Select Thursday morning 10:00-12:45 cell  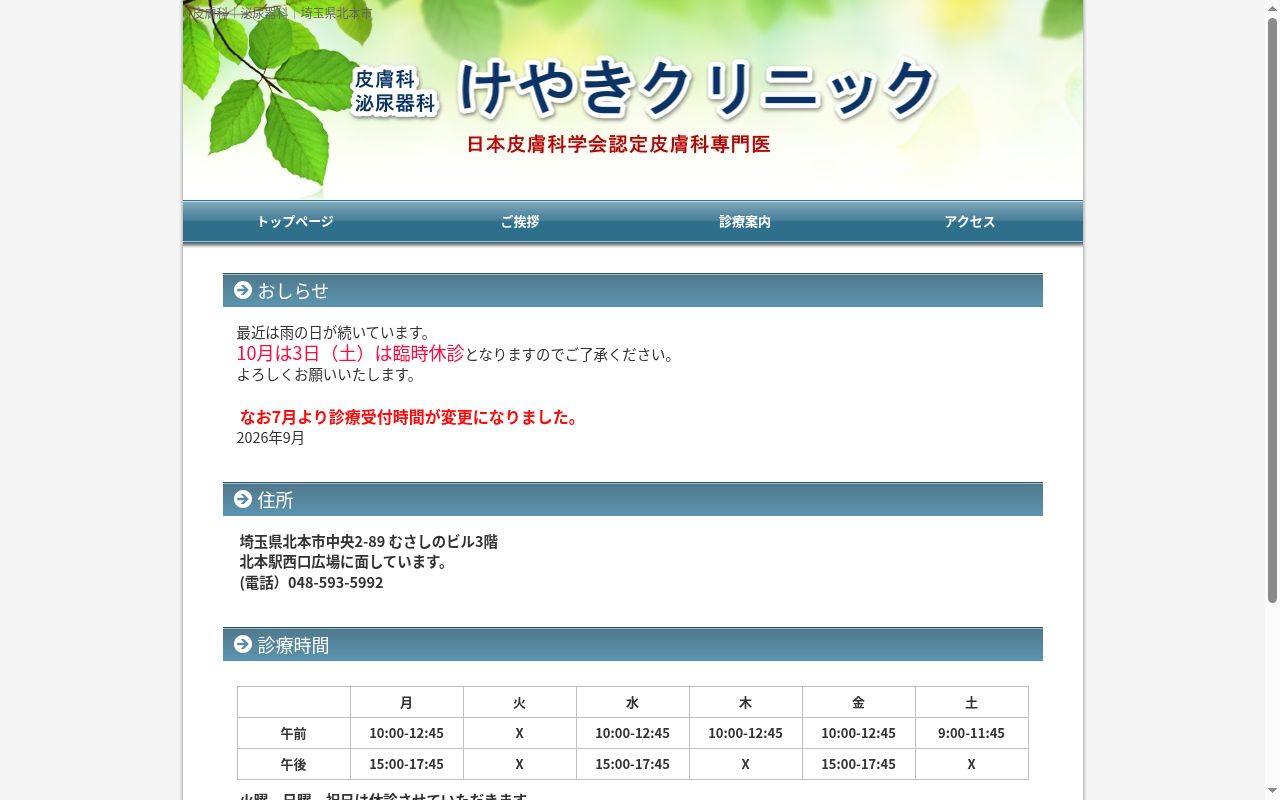(746, 733)
